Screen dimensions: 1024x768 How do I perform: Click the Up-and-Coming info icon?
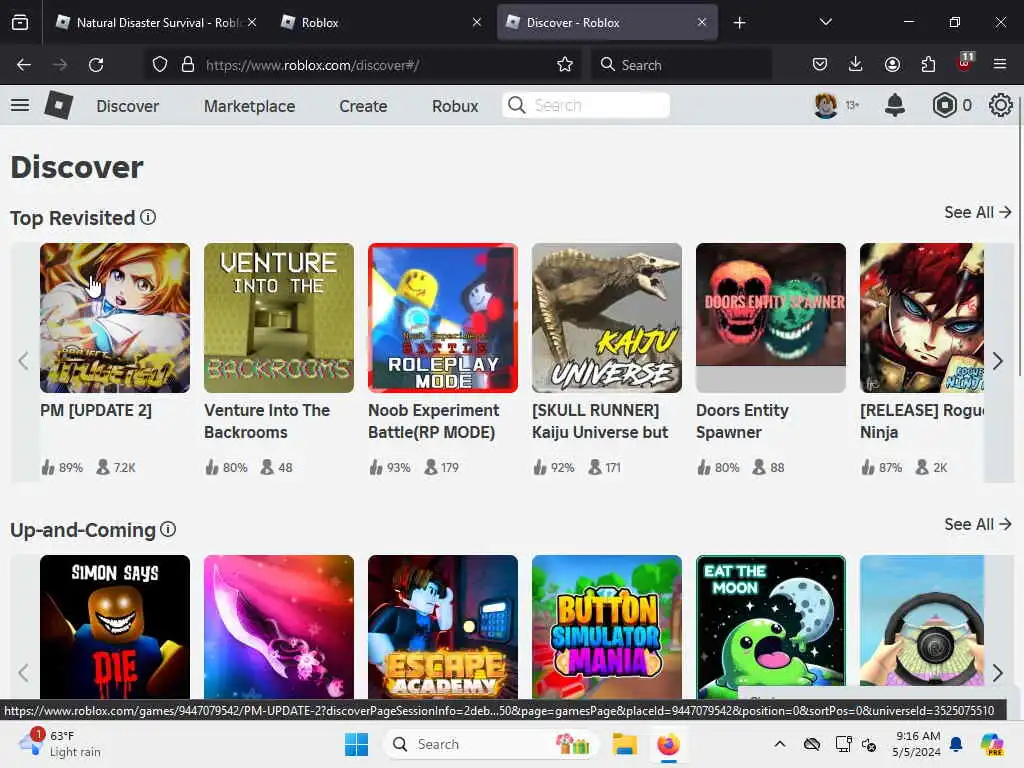pos(168,529)
